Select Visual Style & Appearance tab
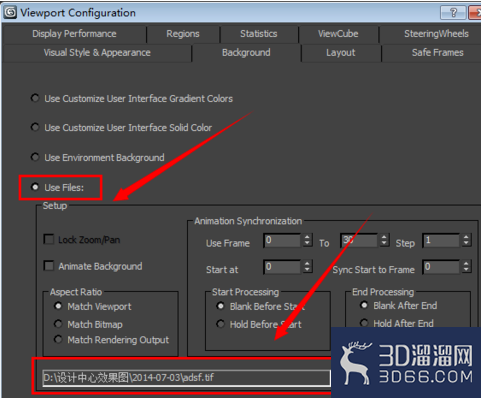 pyautogui.click(x=97, y=53)
